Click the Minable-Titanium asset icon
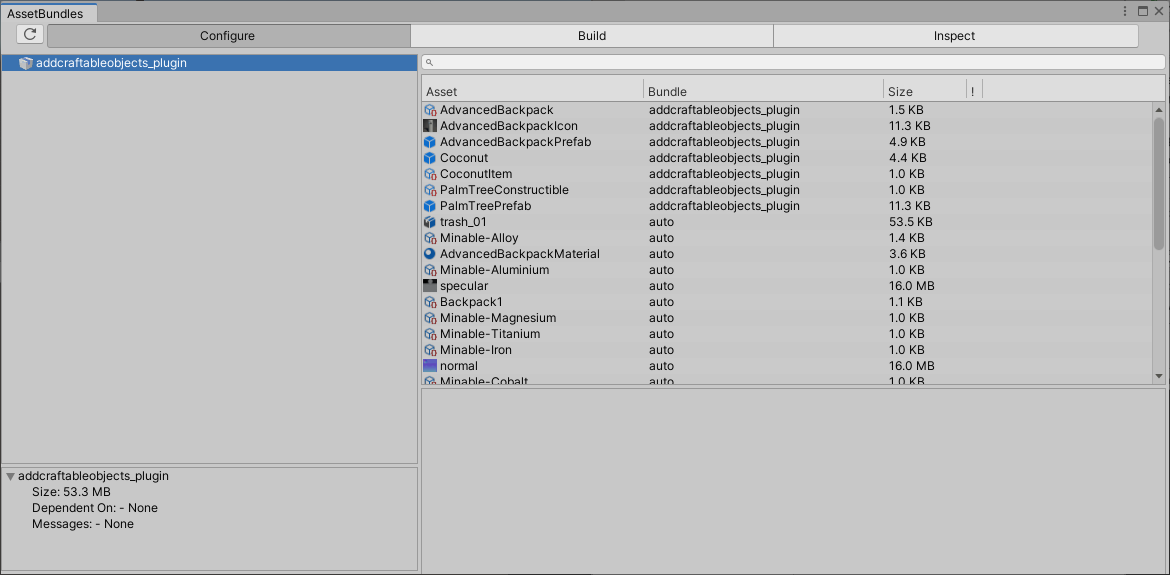This screenshot has width=1170, height=575. tap(430, 334)
